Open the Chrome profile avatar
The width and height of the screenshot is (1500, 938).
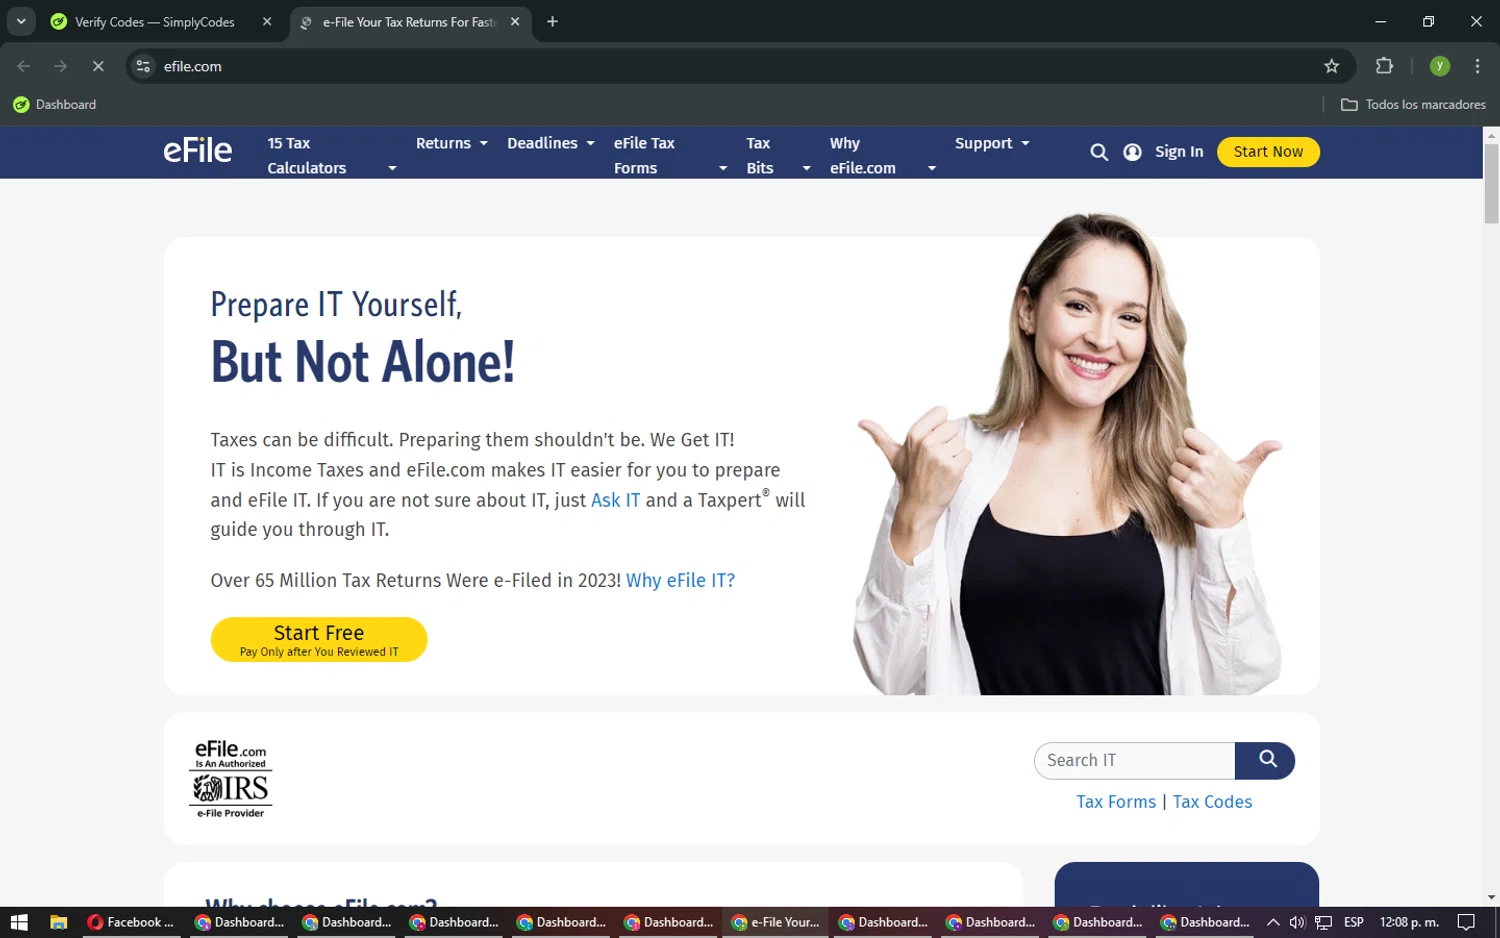coord(1439,66)
